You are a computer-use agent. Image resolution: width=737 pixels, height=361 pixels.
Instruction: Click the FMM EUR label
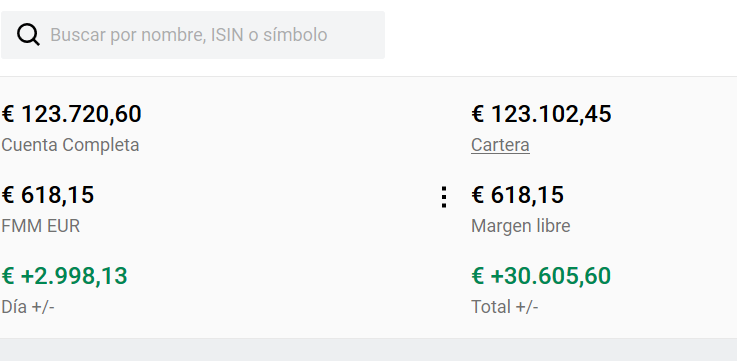pos(40,226)
